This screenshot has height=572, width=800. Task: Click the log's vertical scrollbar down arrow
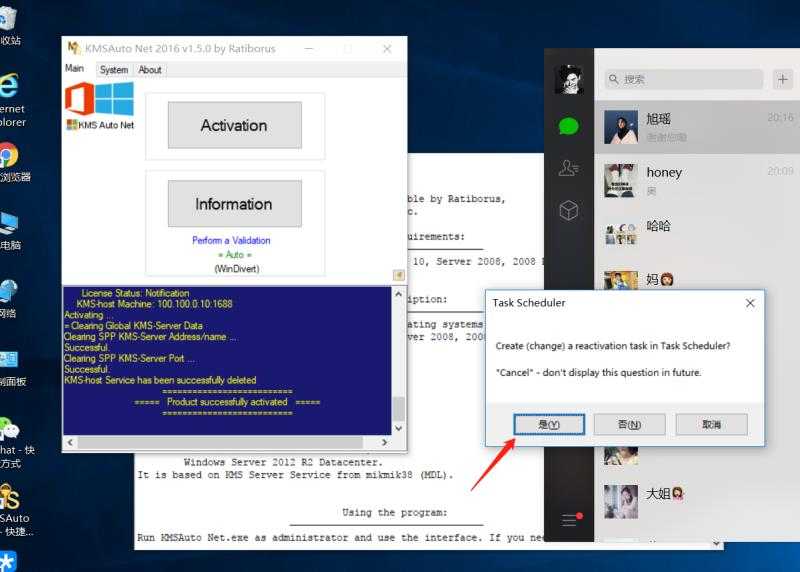pos(398,428)
